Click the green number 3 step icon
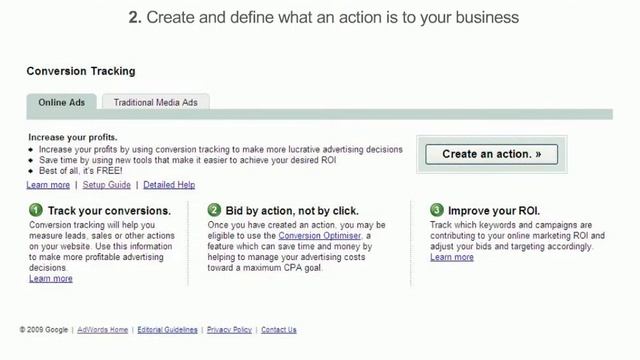This screenshot has height=360, width=640. pos(437,210)
